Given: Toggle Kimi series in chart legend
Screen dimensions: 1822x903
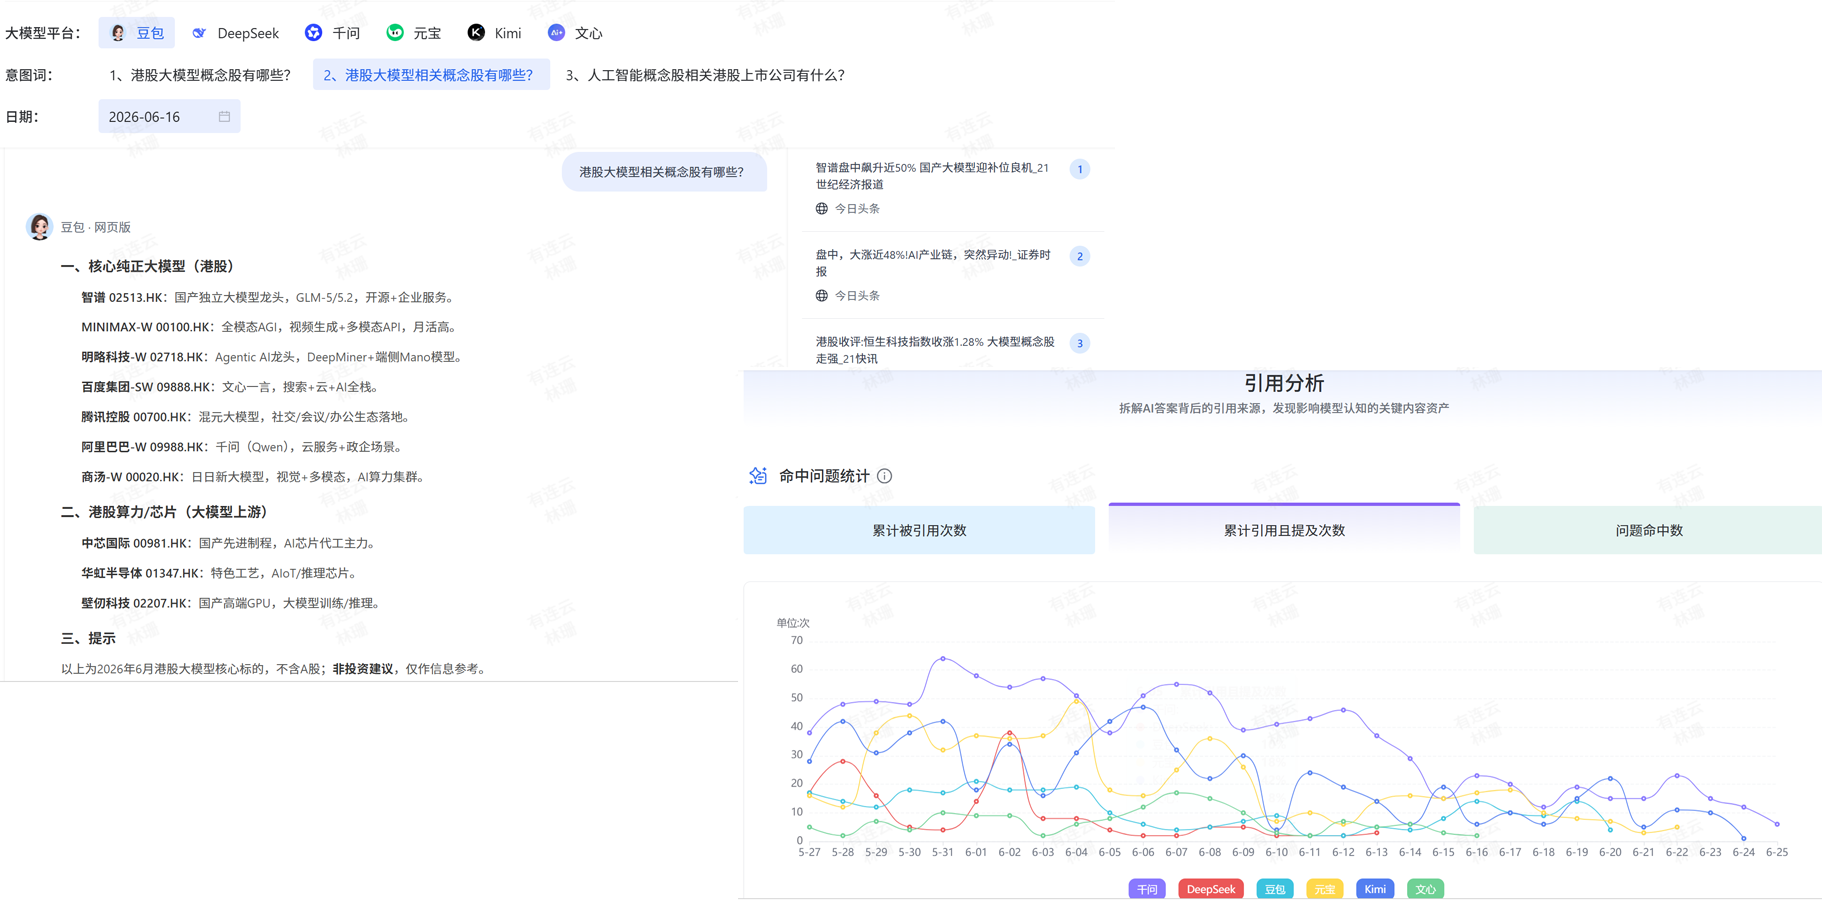Looking at the screenshot, I should click(x=1375, y=889).
